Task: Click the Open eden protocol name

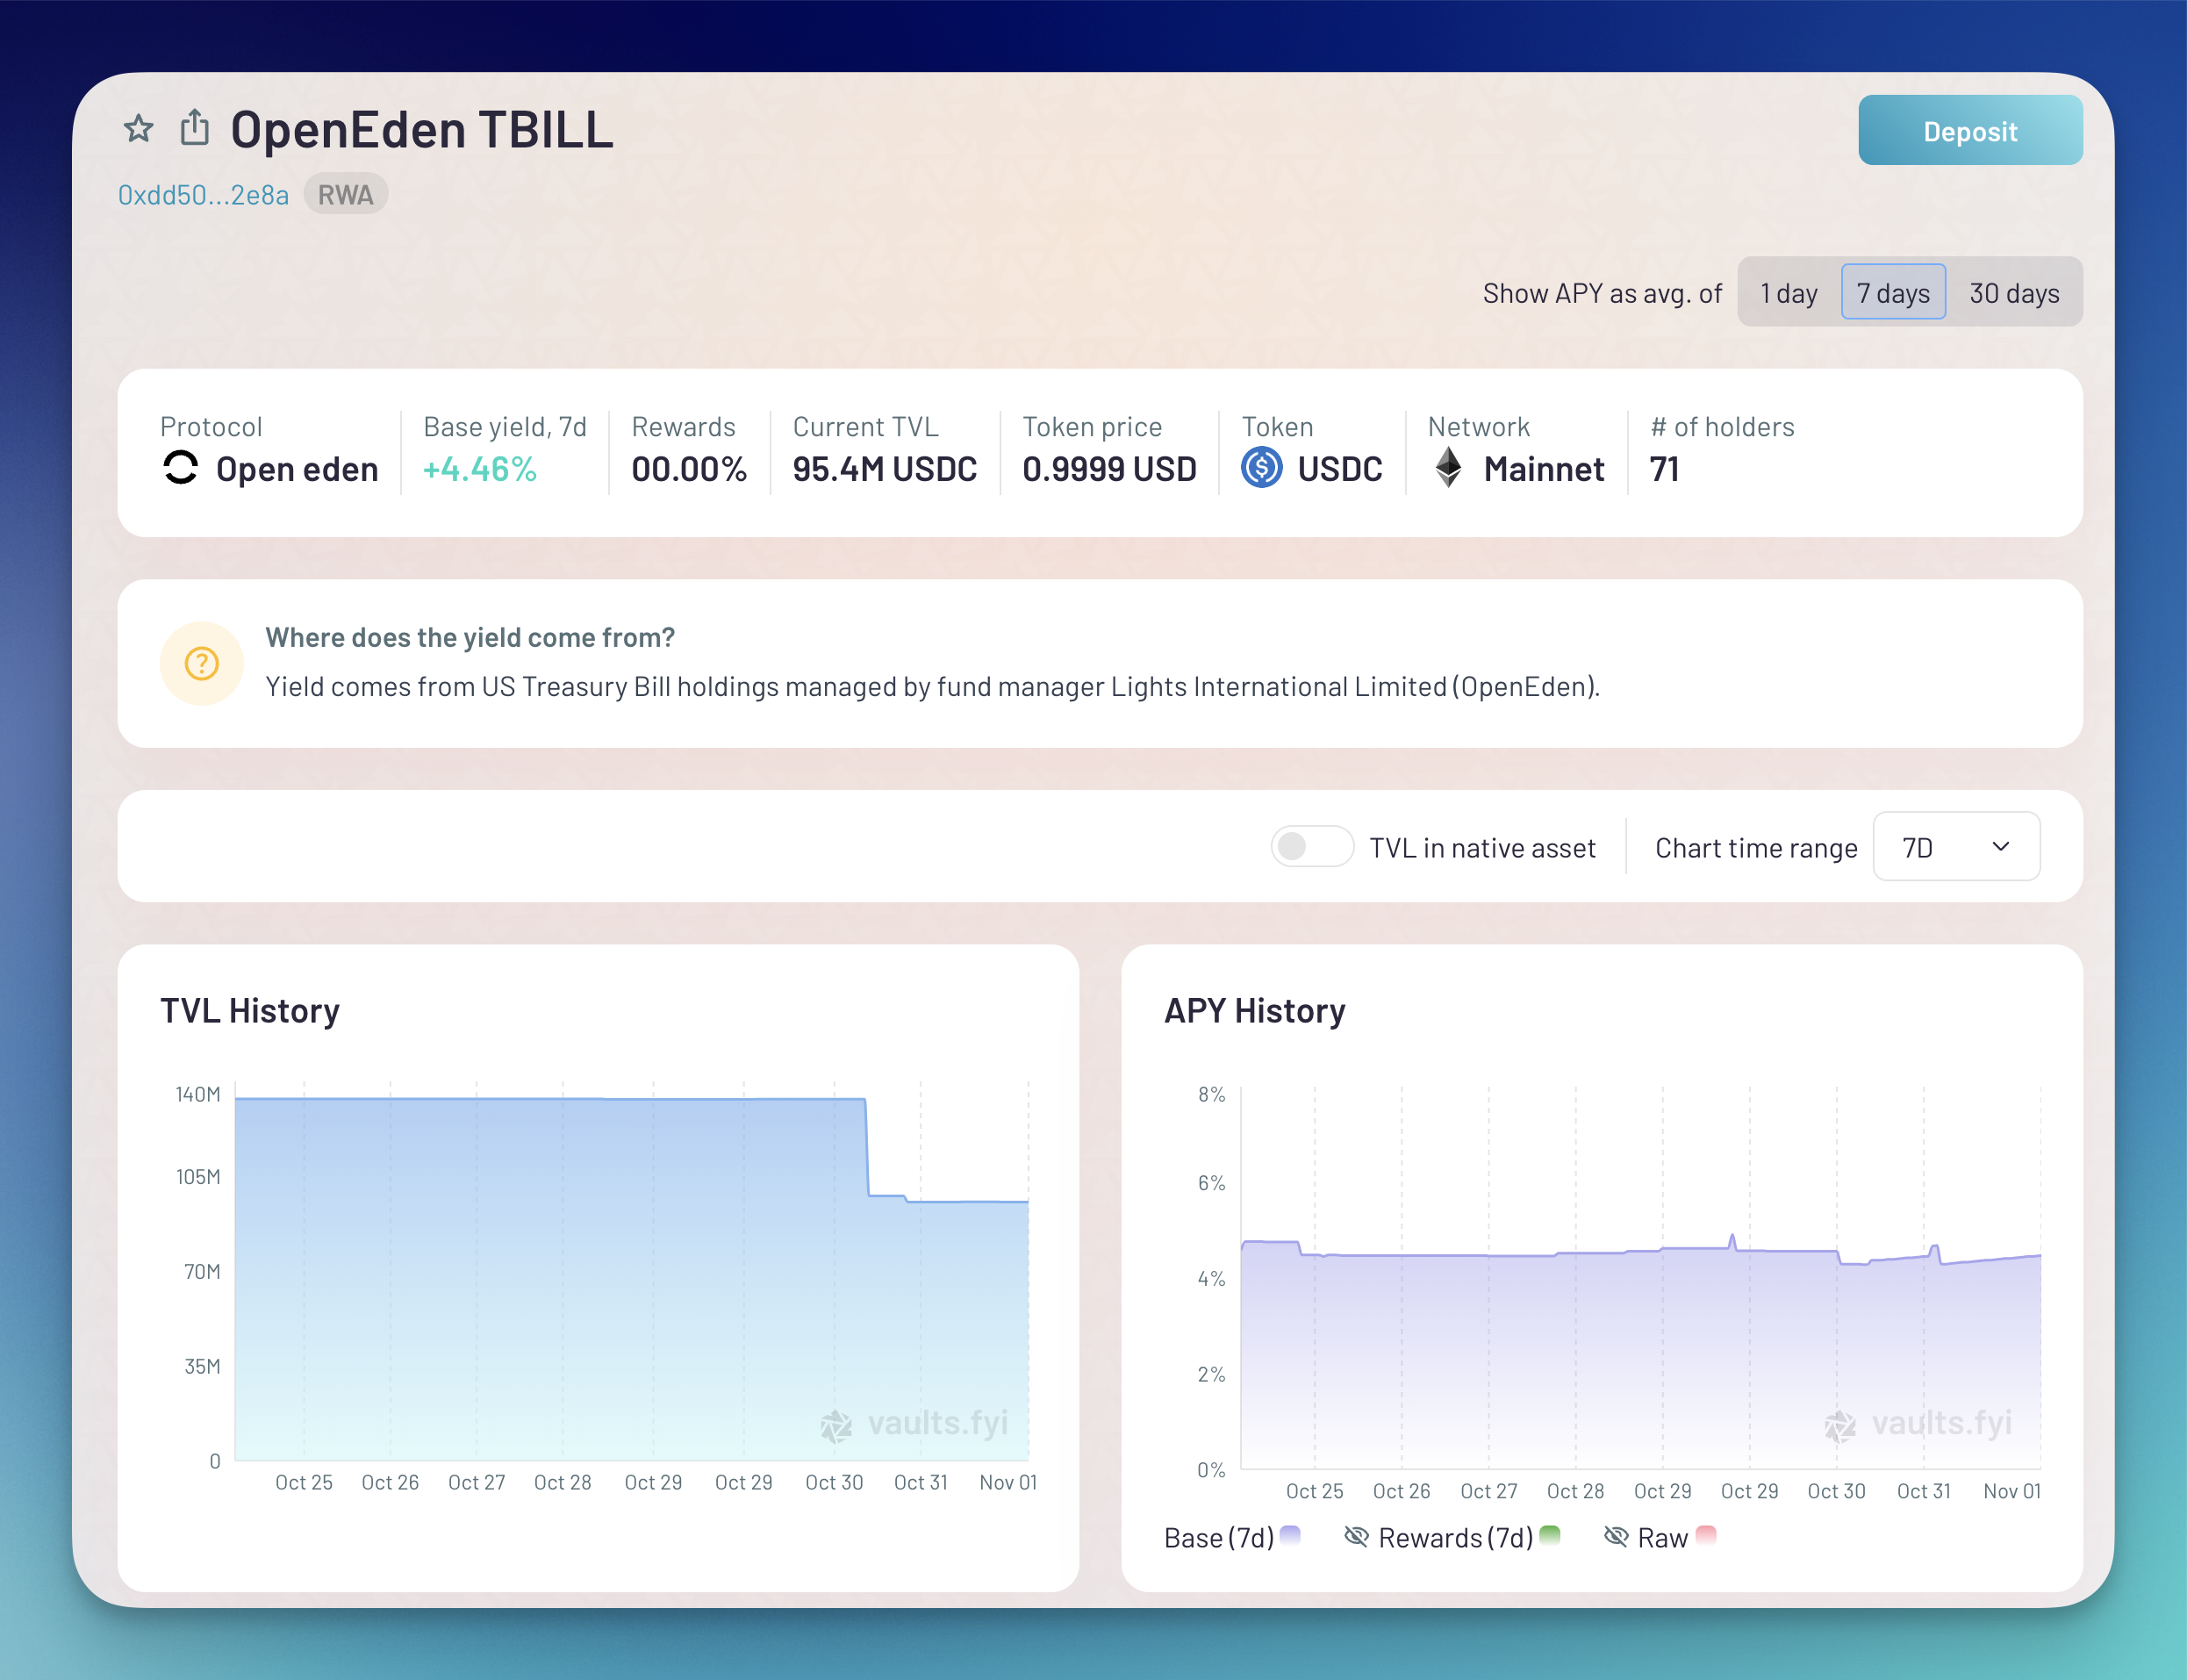Action: point(297,469)
